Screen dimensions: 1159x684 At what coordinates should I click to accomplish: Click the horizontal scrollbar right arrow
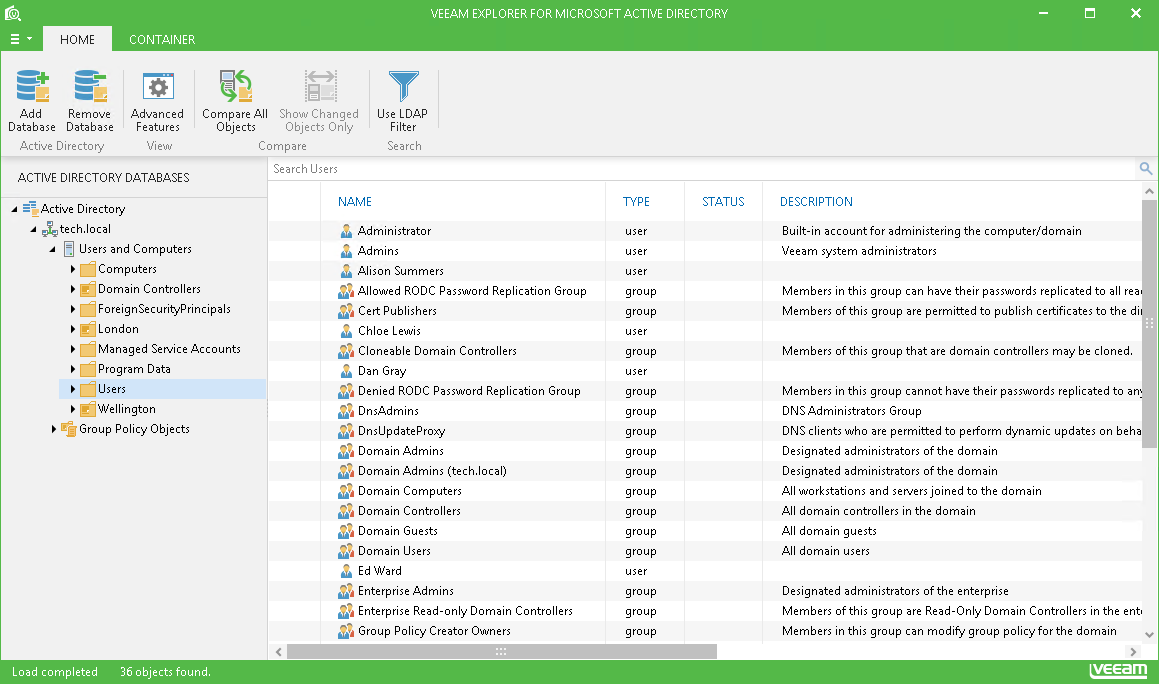click(x=1133, y=651)
